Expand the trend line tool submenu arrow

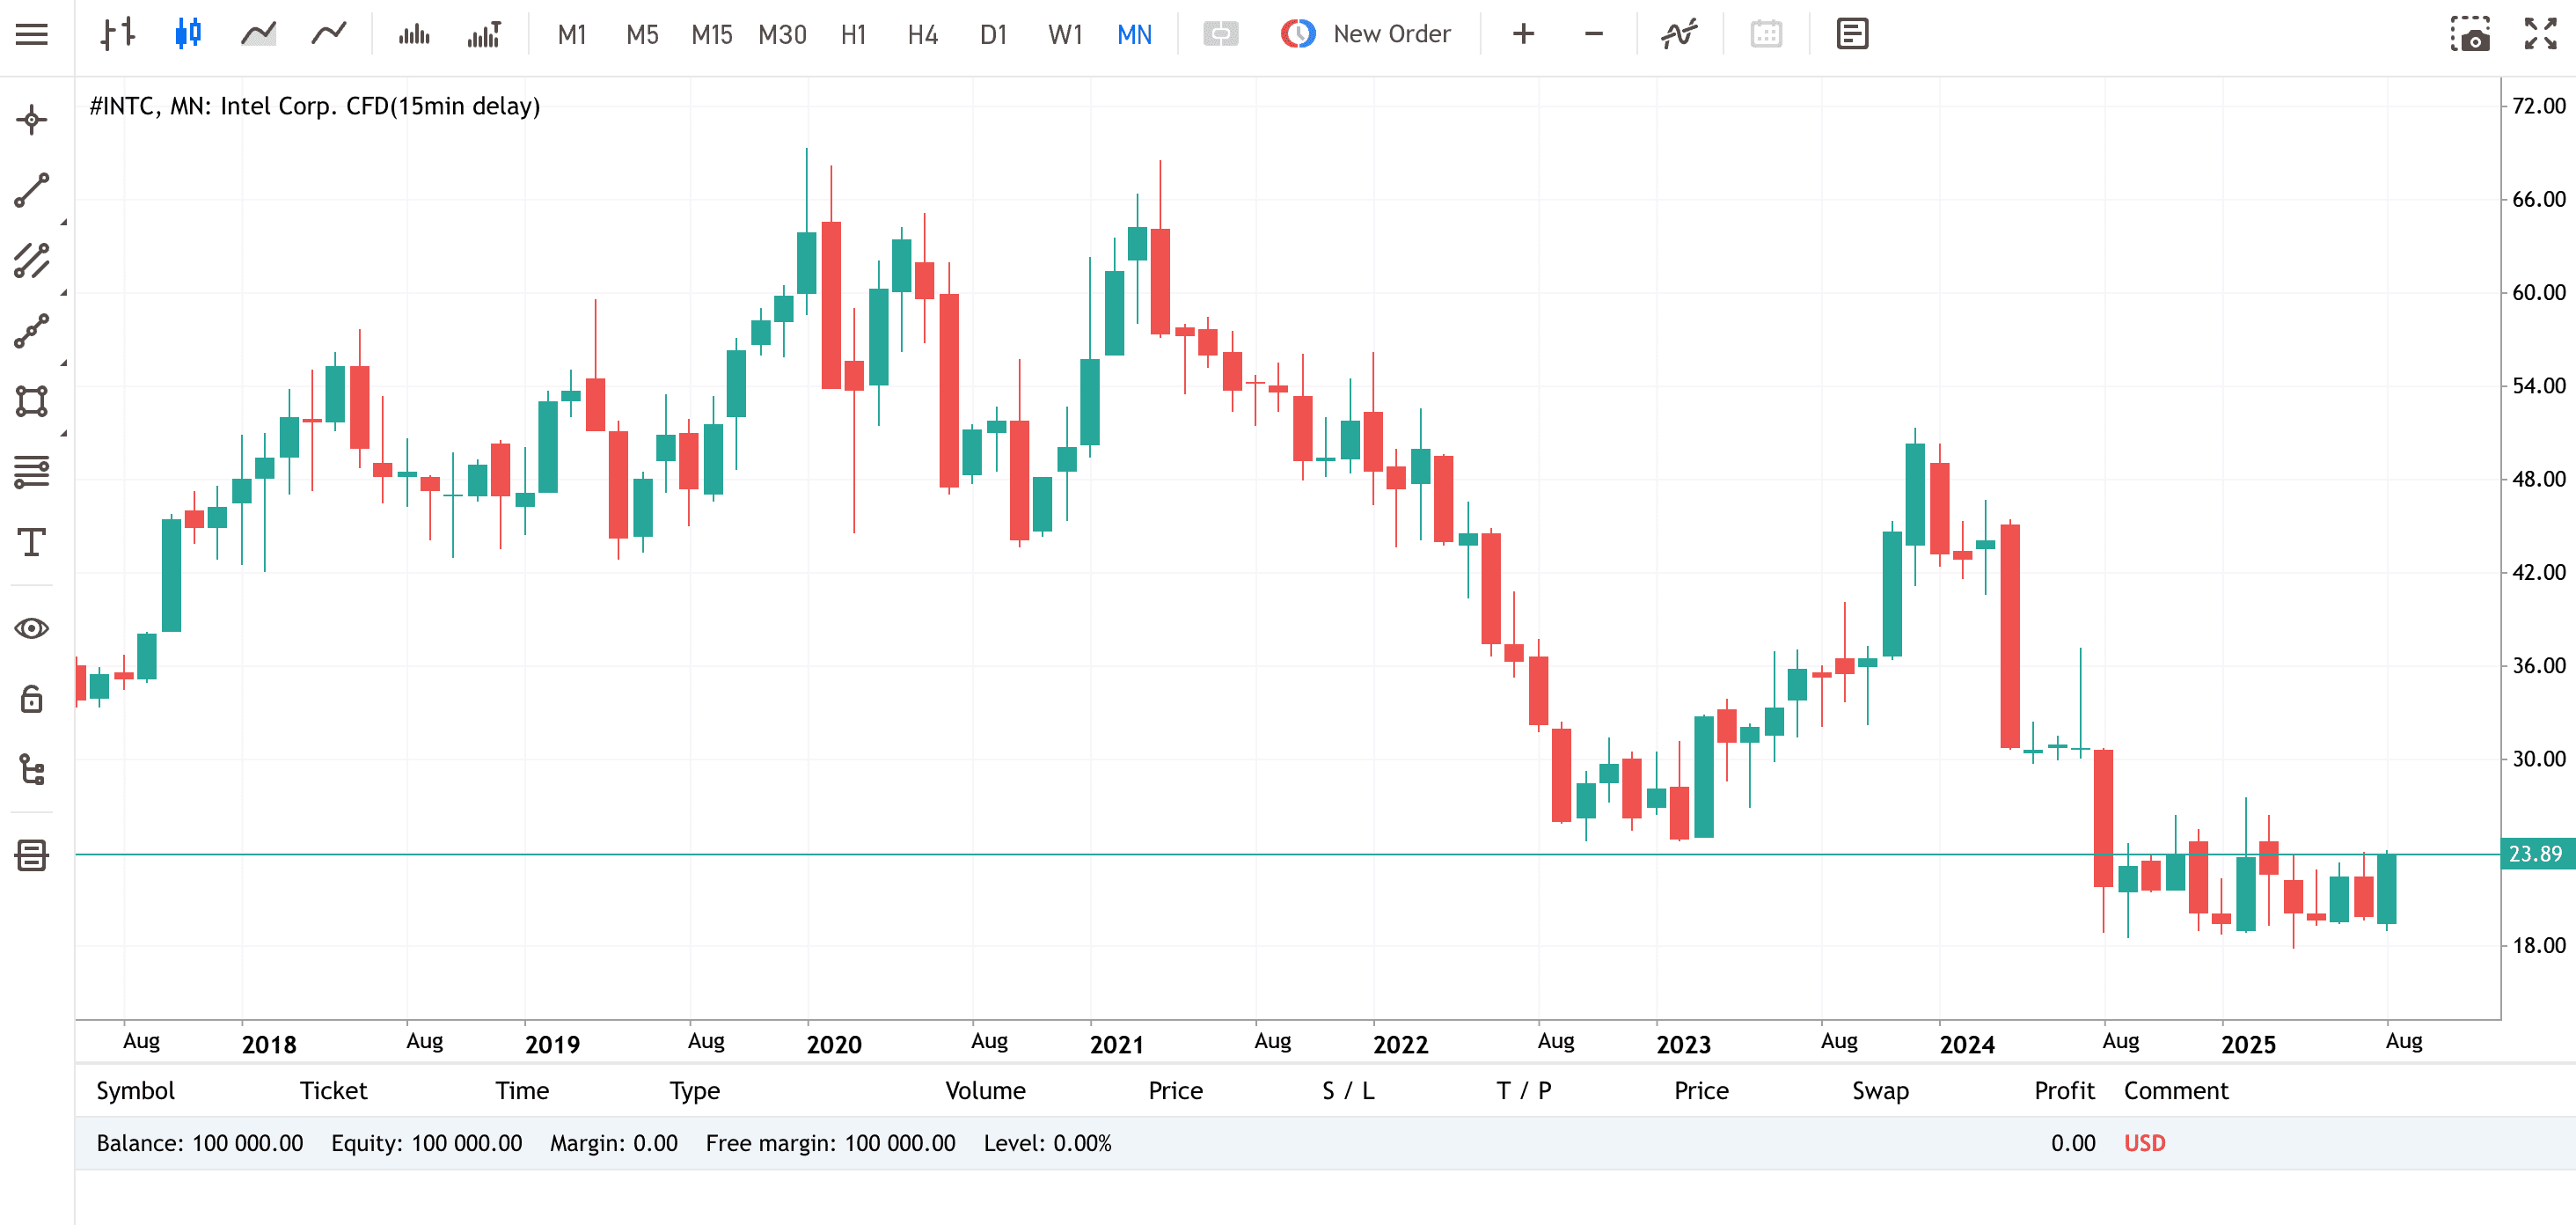64,221
